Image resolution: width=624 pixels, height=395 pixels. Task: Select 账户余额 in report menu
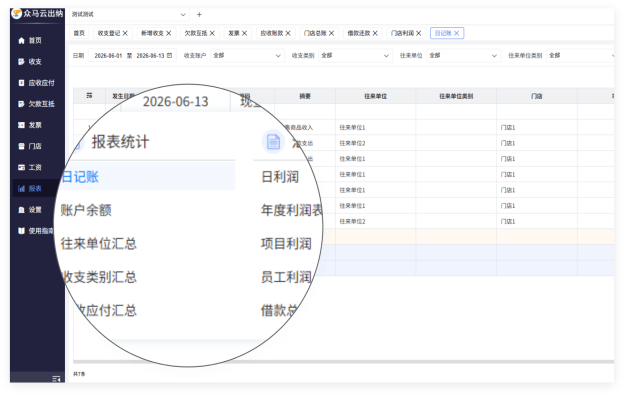point(86,210)
